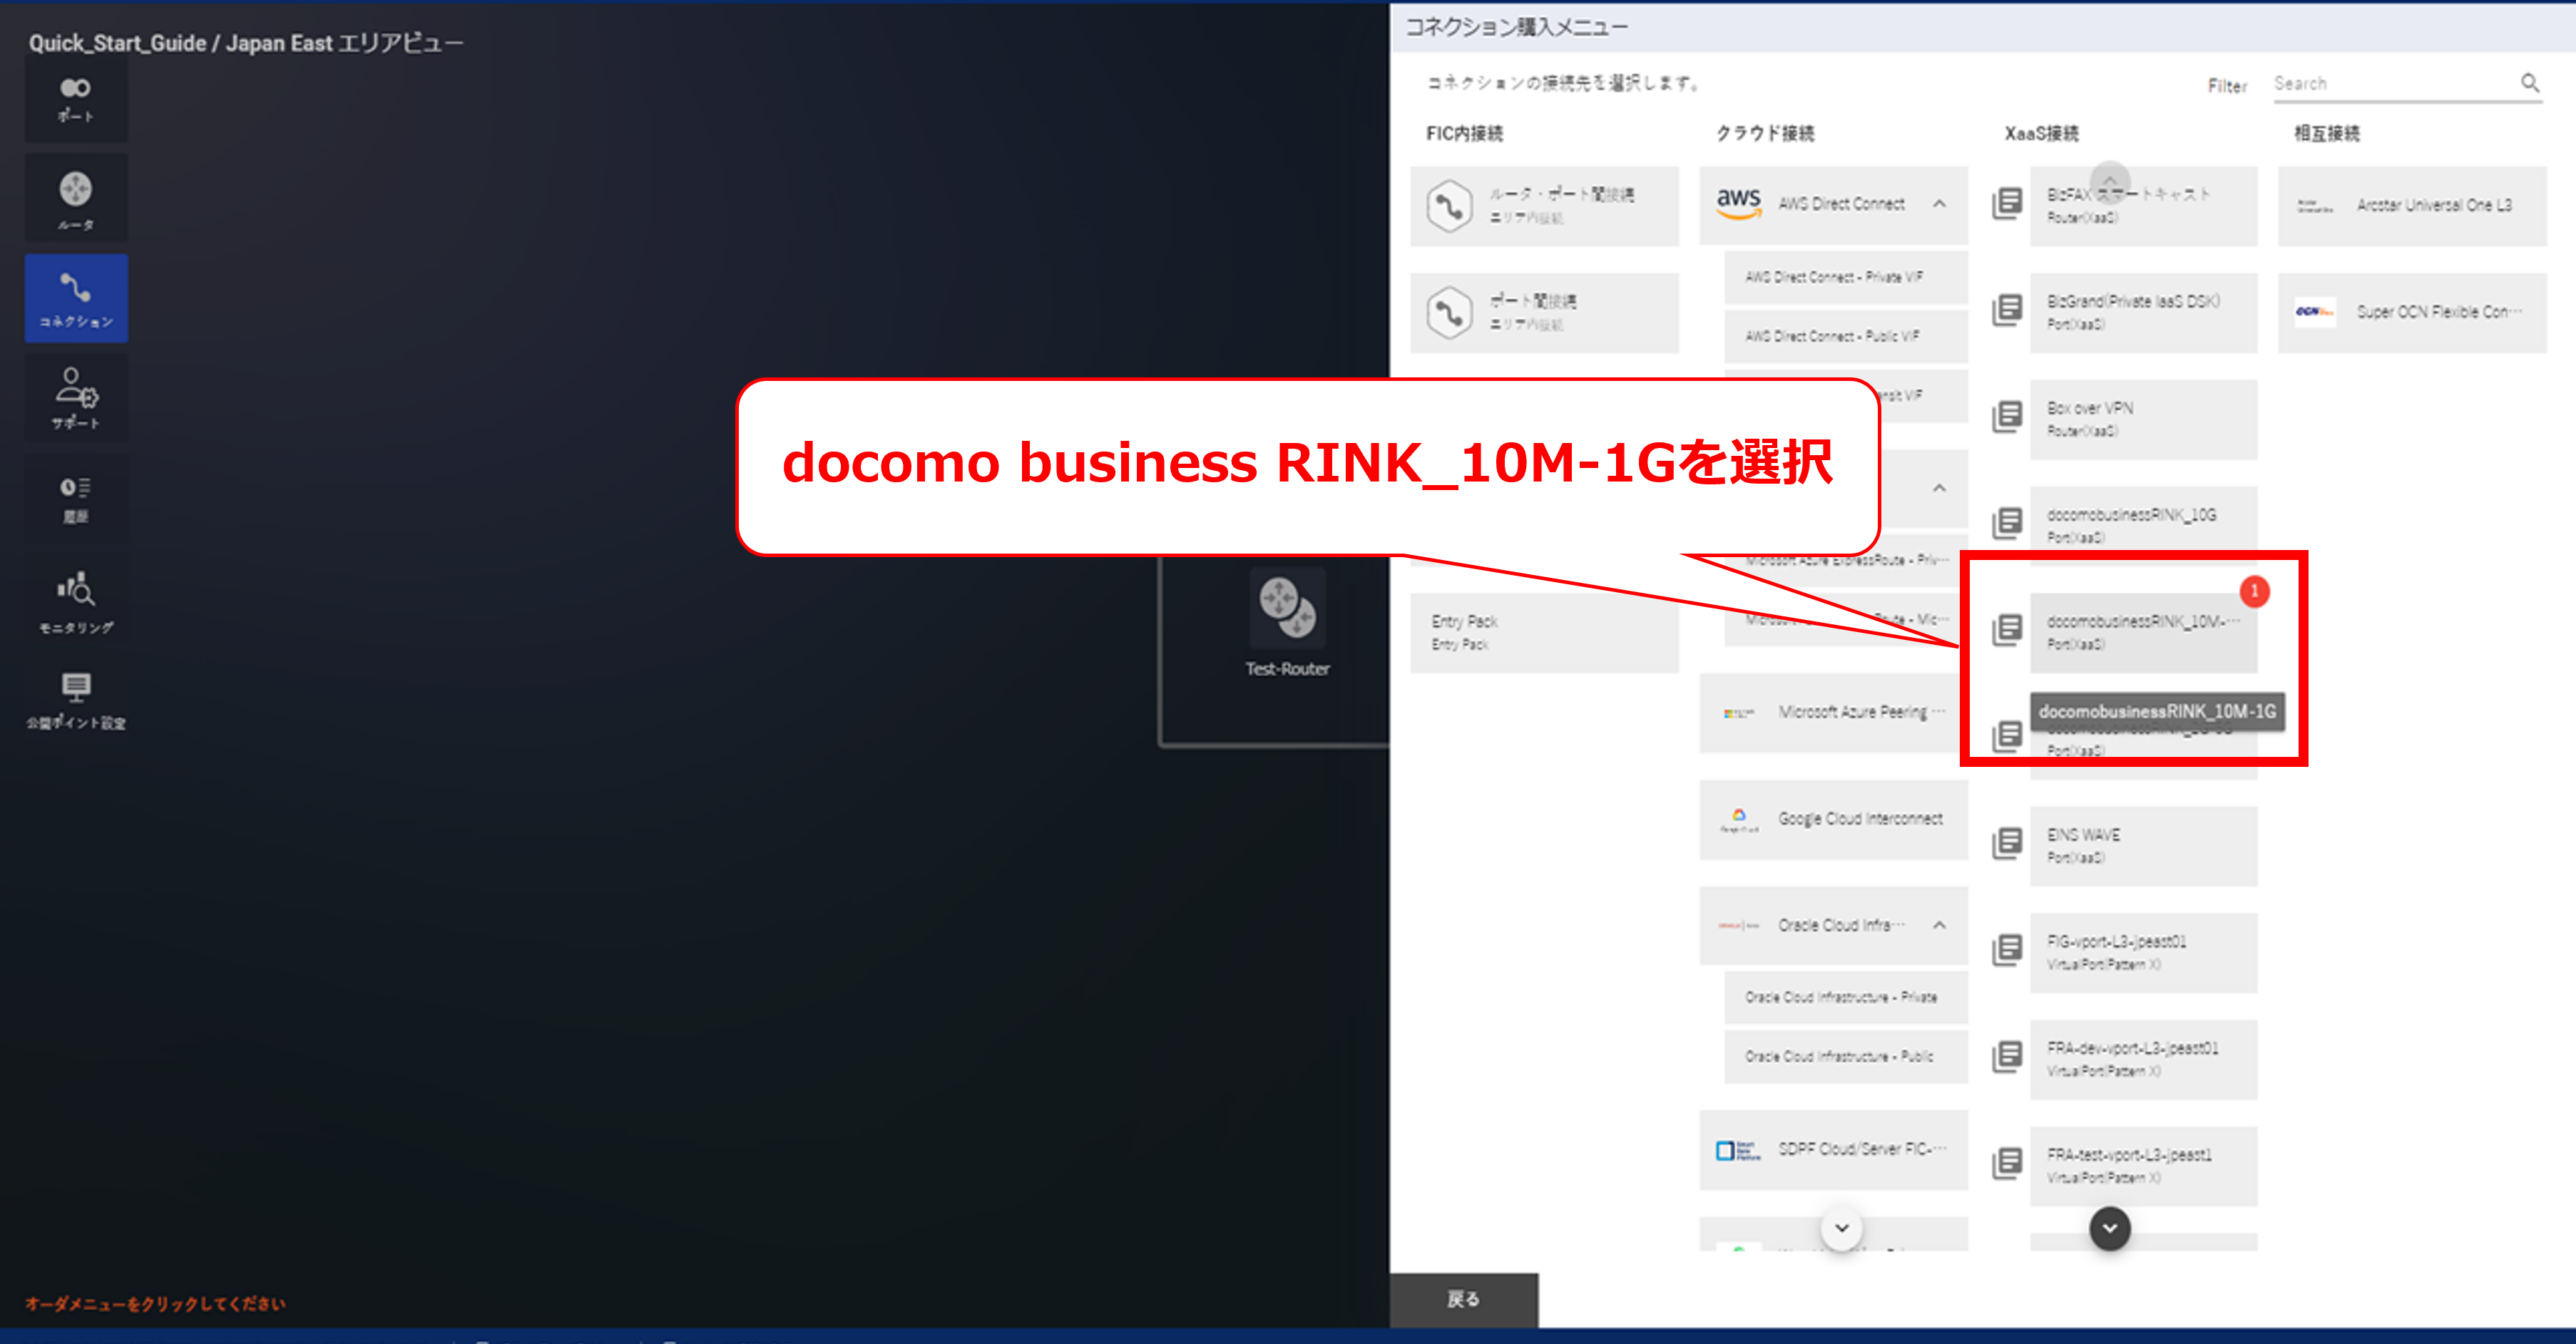The width and height of the screenshot is (2576, 1344).
Task: Collapse the Oracle Cloud Infra group
Action: point(1939,925)
